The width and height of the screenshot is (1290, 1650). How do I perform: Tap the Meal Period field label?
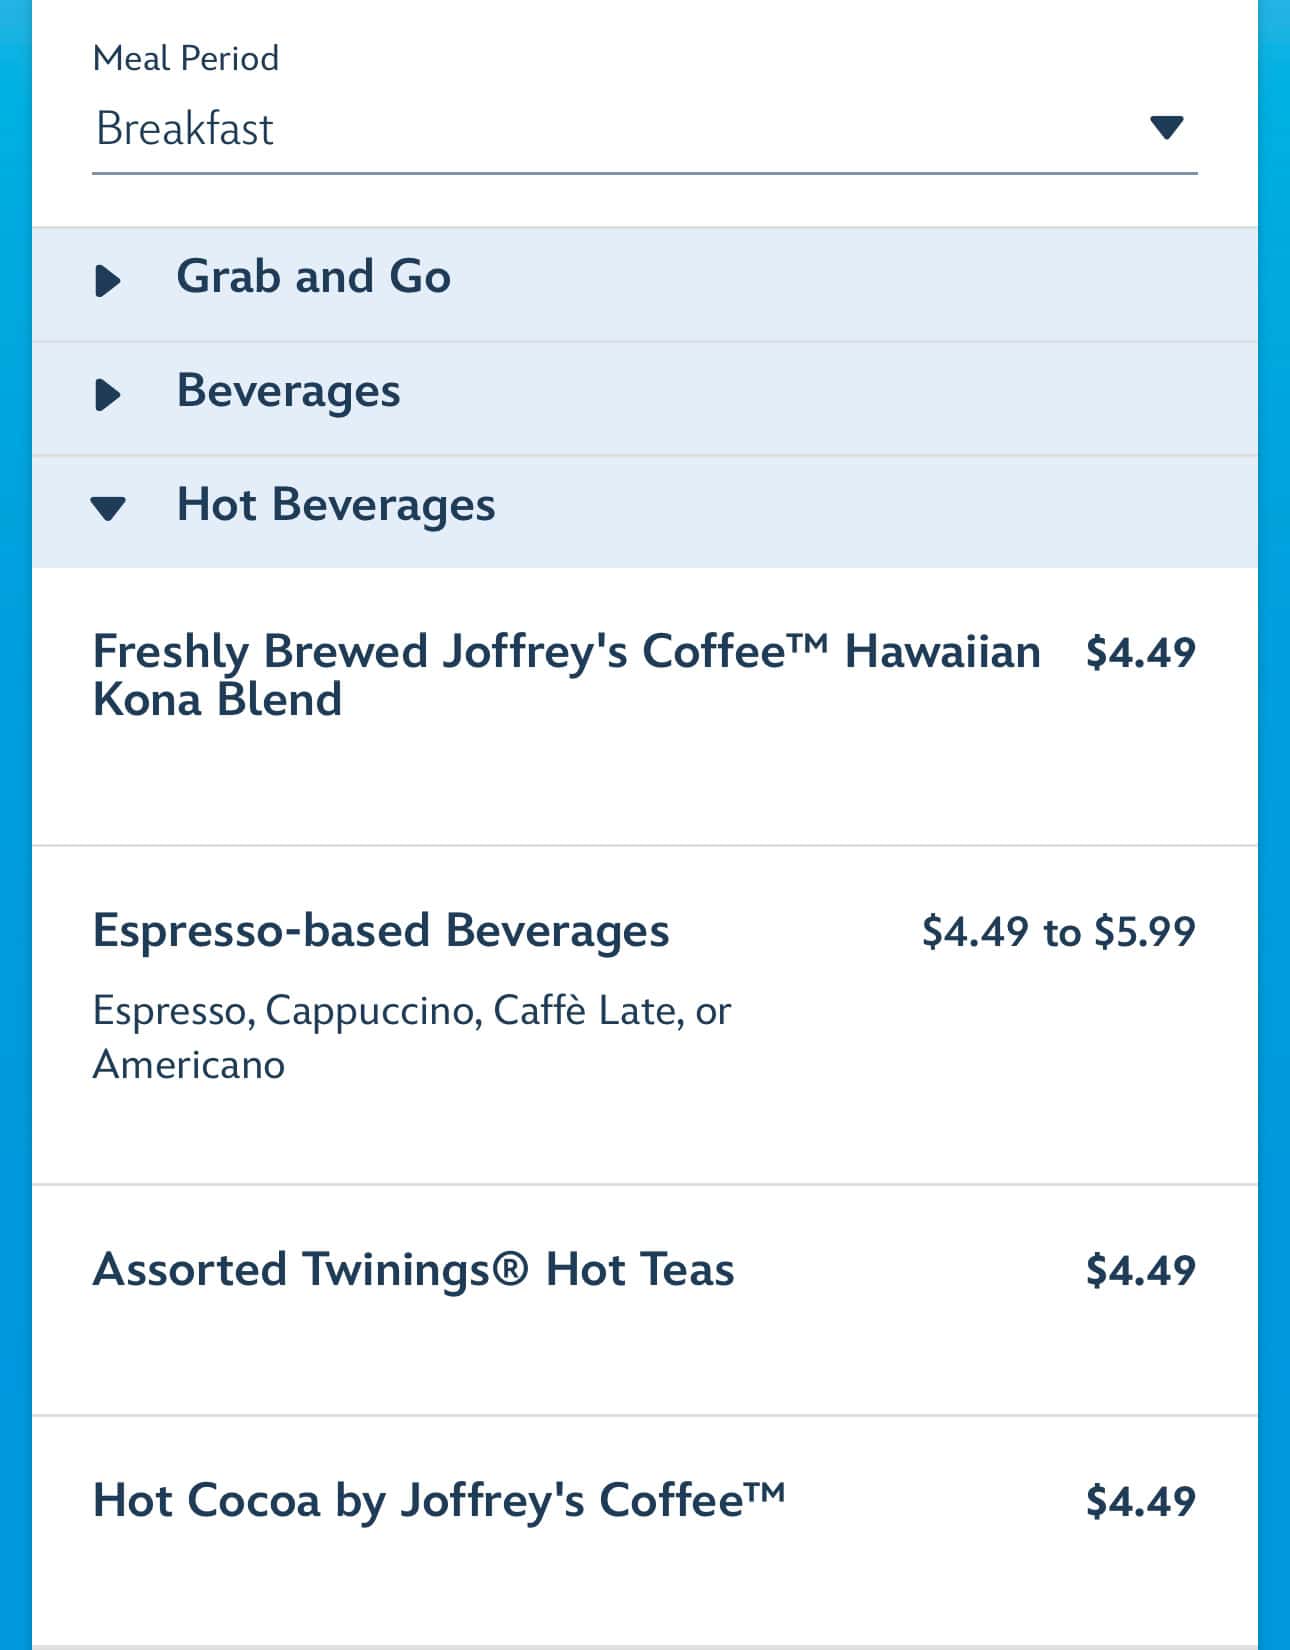186,58
